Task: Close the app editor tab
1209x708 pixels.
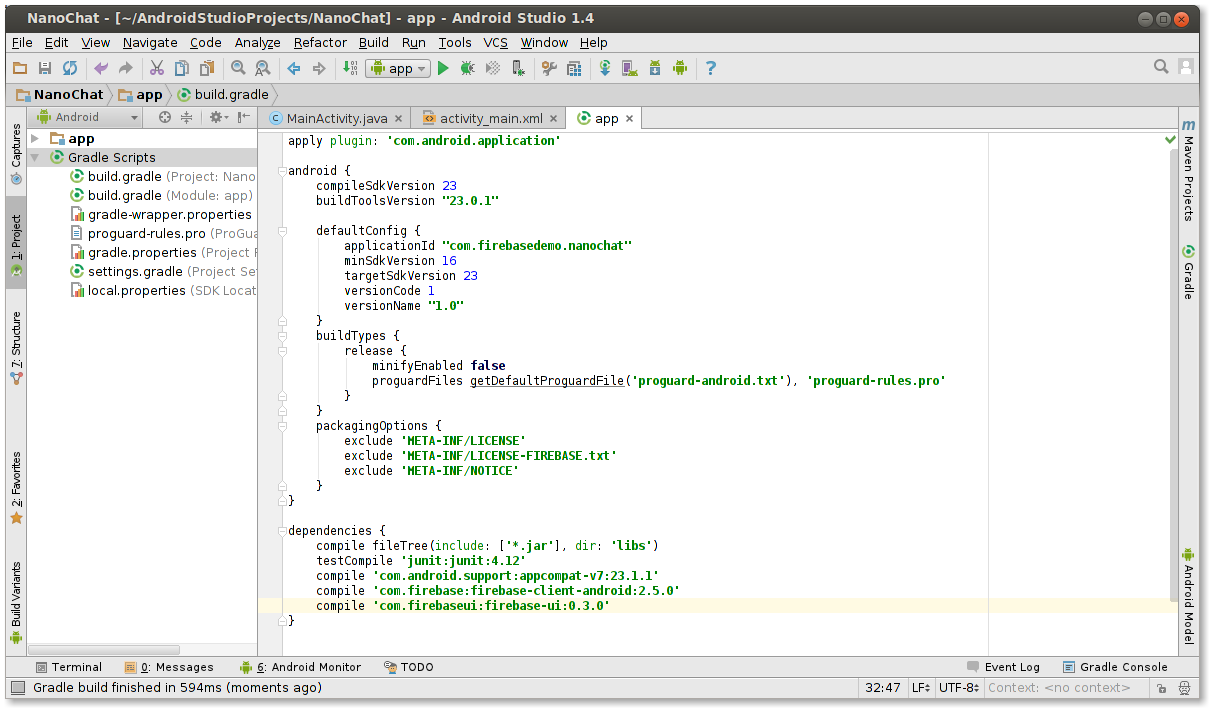Action: click(630, 118)
